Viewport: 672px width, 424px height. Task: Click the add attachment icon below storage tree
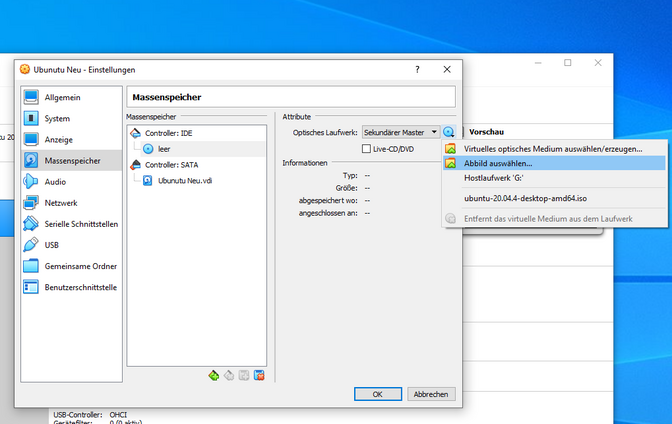point(244,375)
